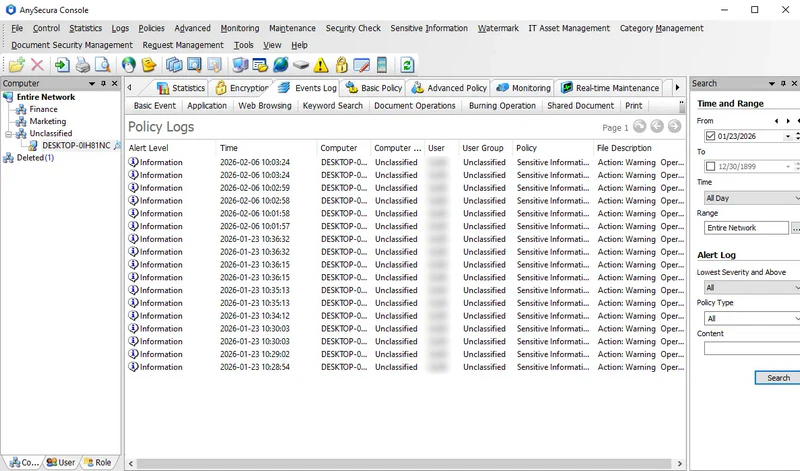
Task: Select log row at 2026-02-06 10:02:59
Action: (405, 188)
